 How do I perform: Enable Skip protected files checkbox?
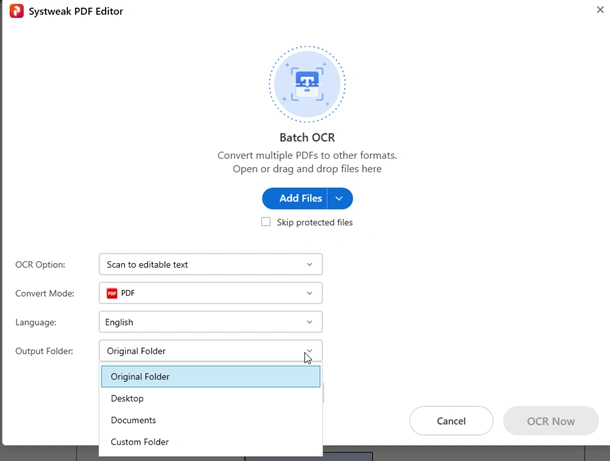266,222
